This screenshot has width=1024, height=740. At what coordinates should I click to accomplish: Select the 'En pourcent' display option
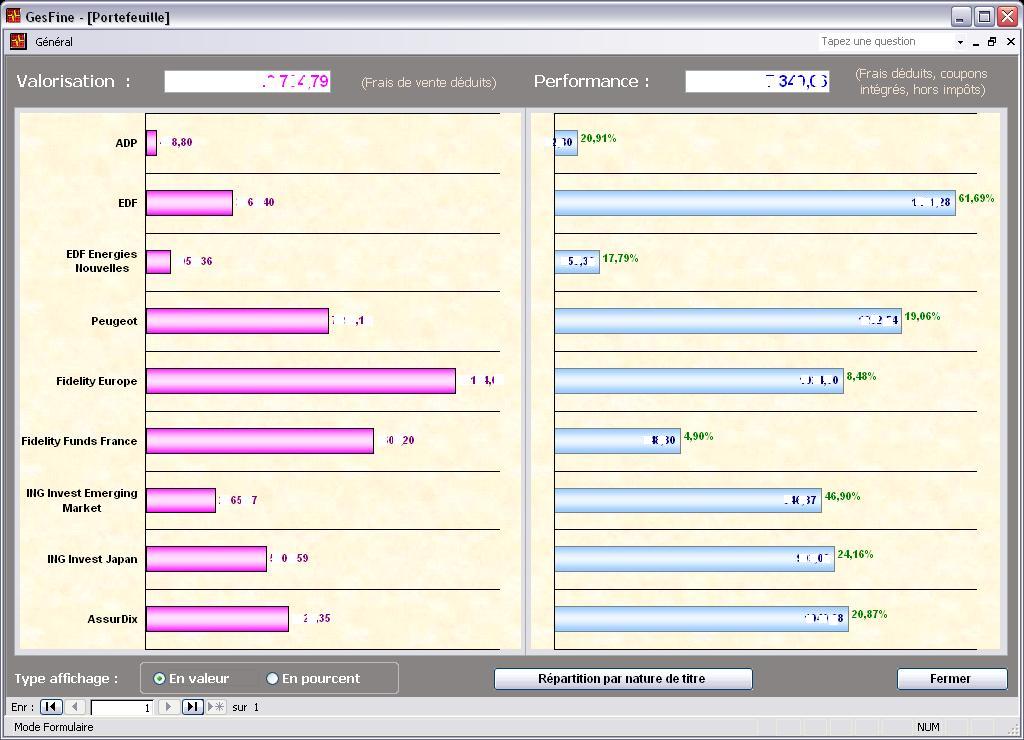(x=313, y=679)
